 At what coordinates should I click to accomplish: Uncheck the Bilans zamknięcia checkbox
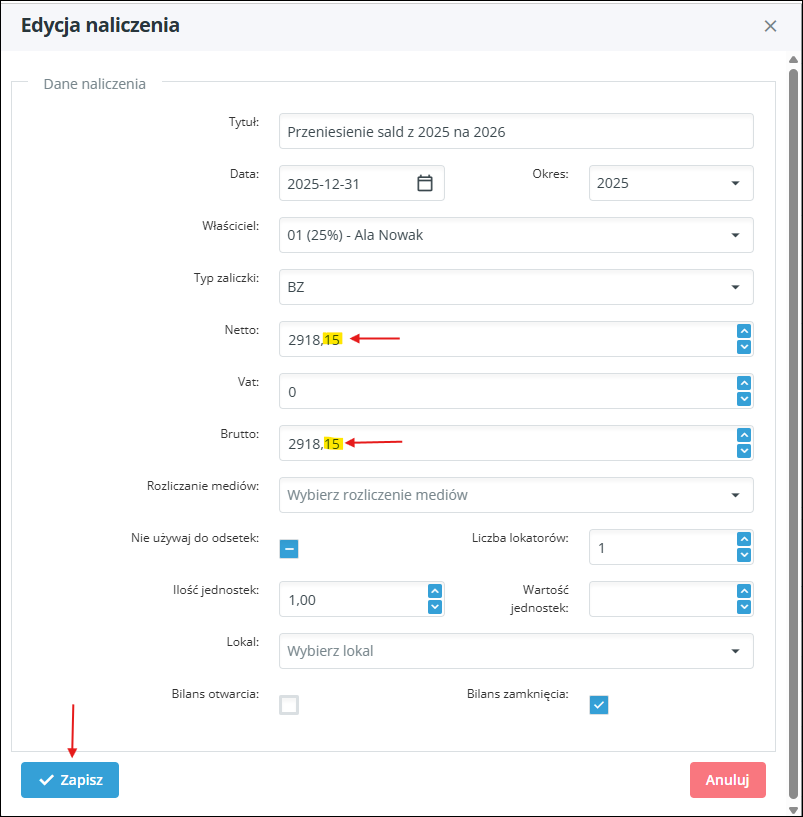[x=599, y=705]
